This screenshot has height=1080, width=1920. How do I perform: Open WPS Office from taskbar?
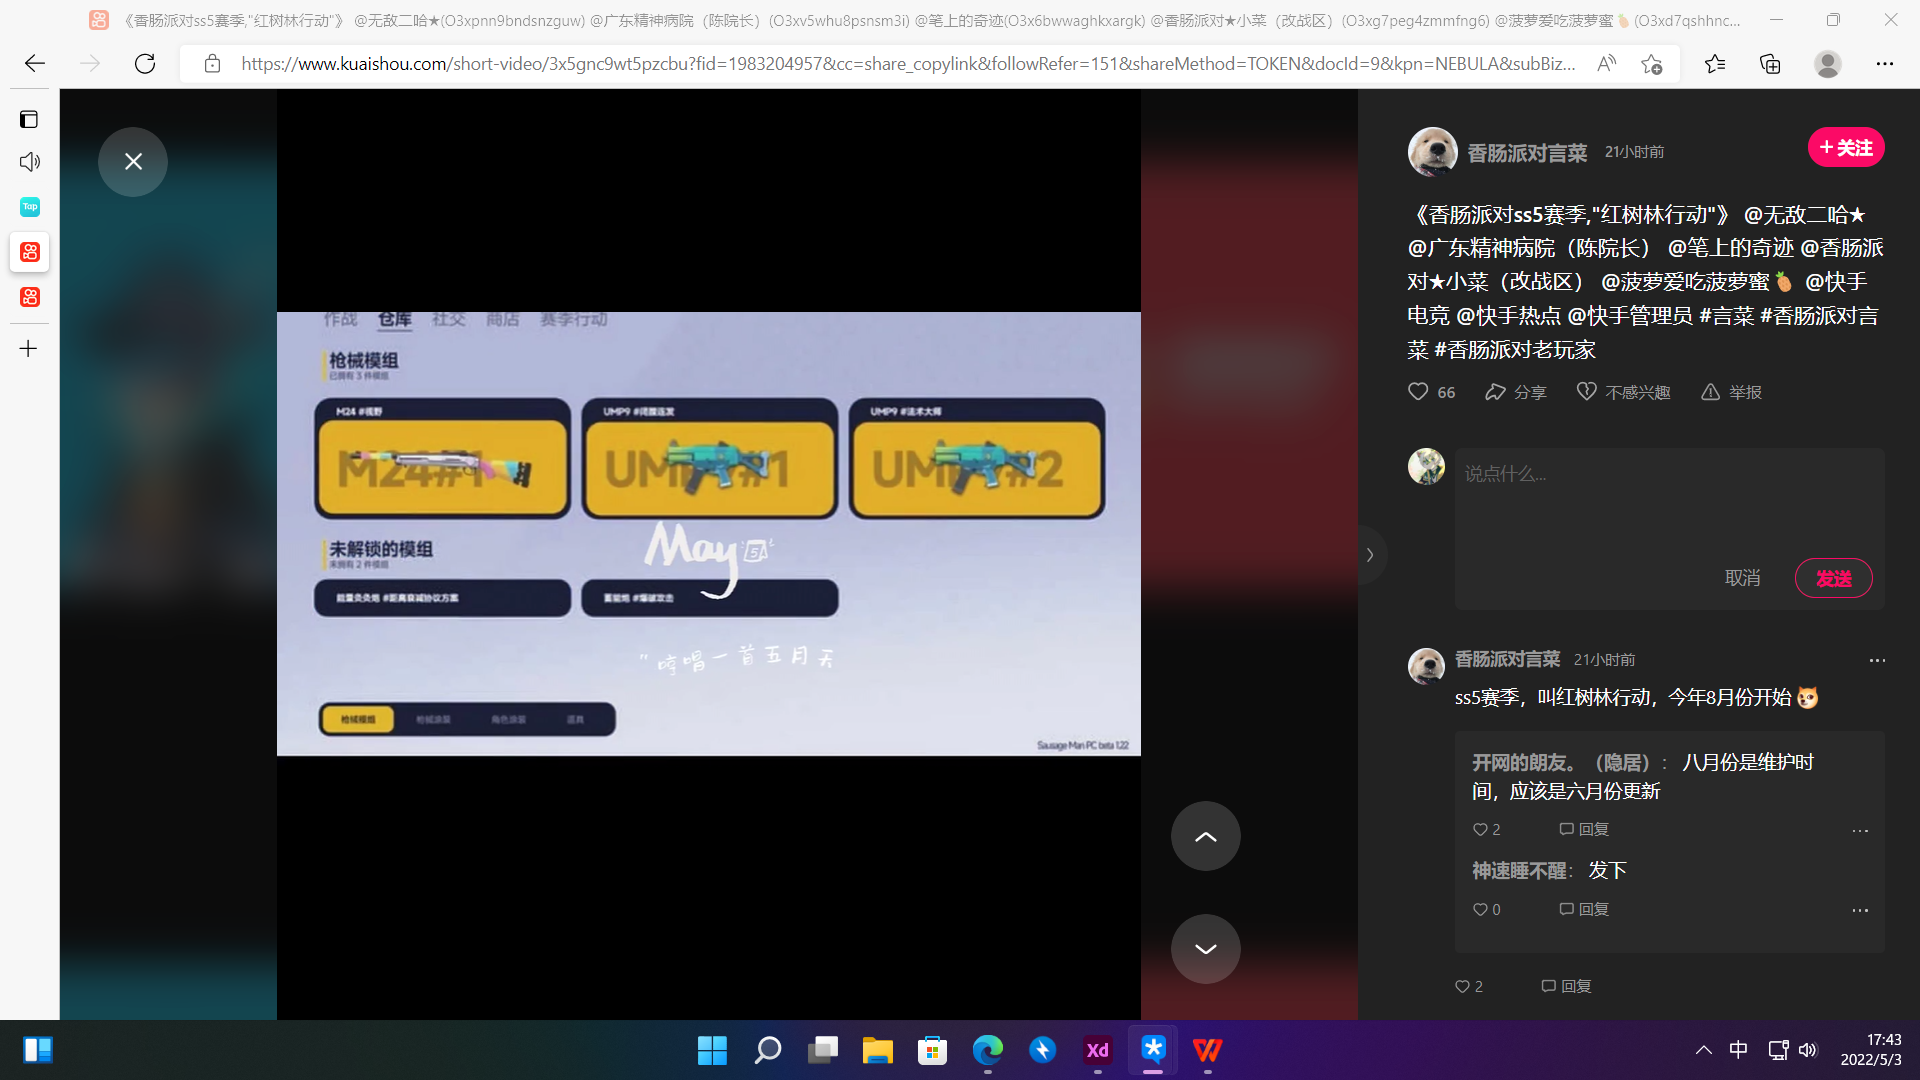(1207, 1050)
